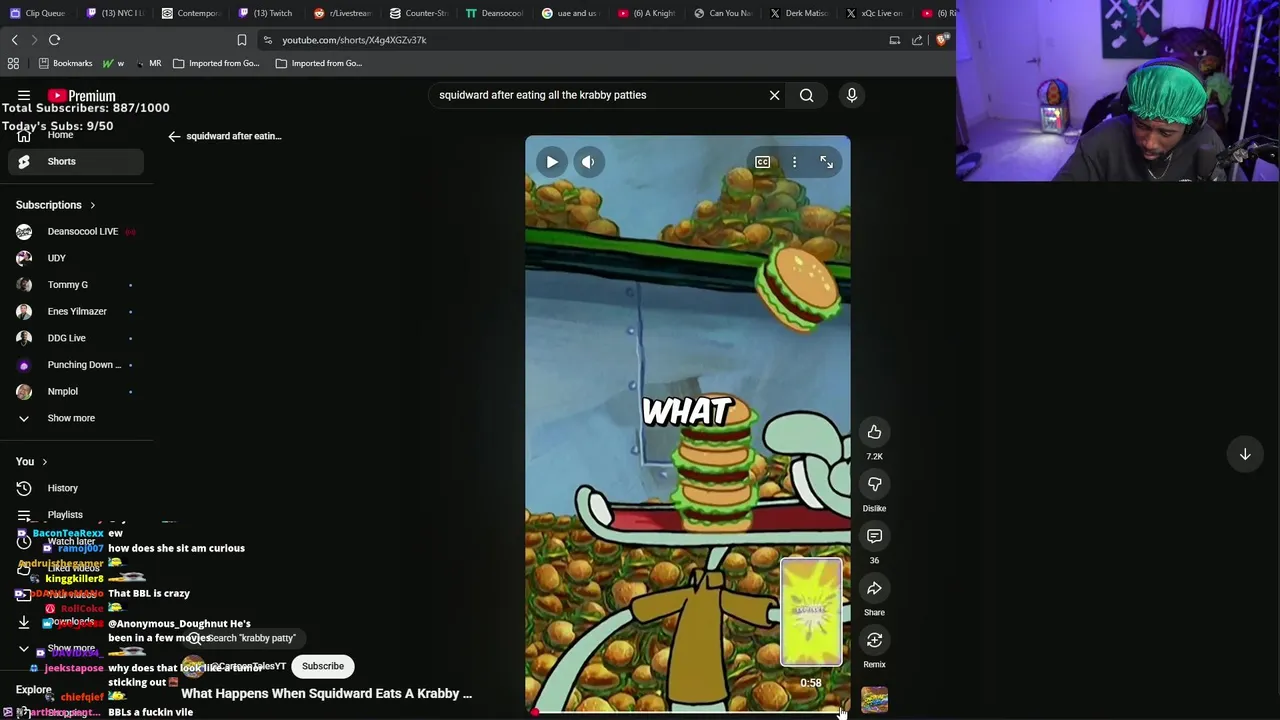Viewport: 1280px width, 720px height.
Task: Switch to the (6) A Knight tab
Action: (646, 13)
